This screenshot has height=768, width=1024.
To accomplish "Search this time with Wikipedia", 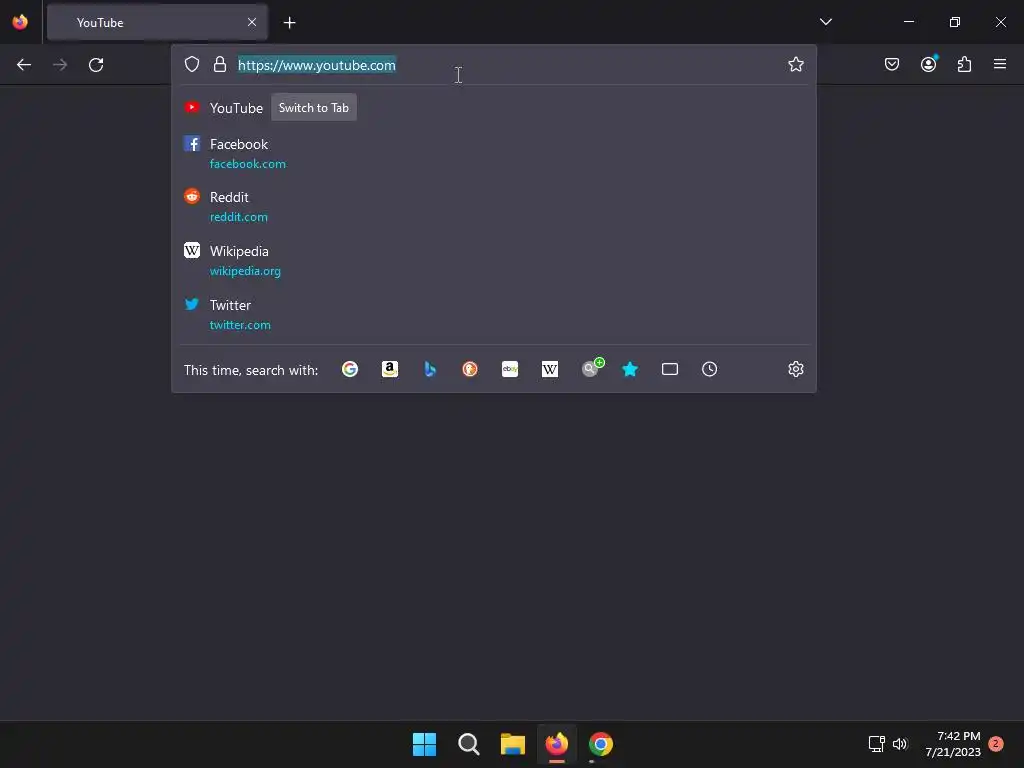I will (x=550, y=369).
